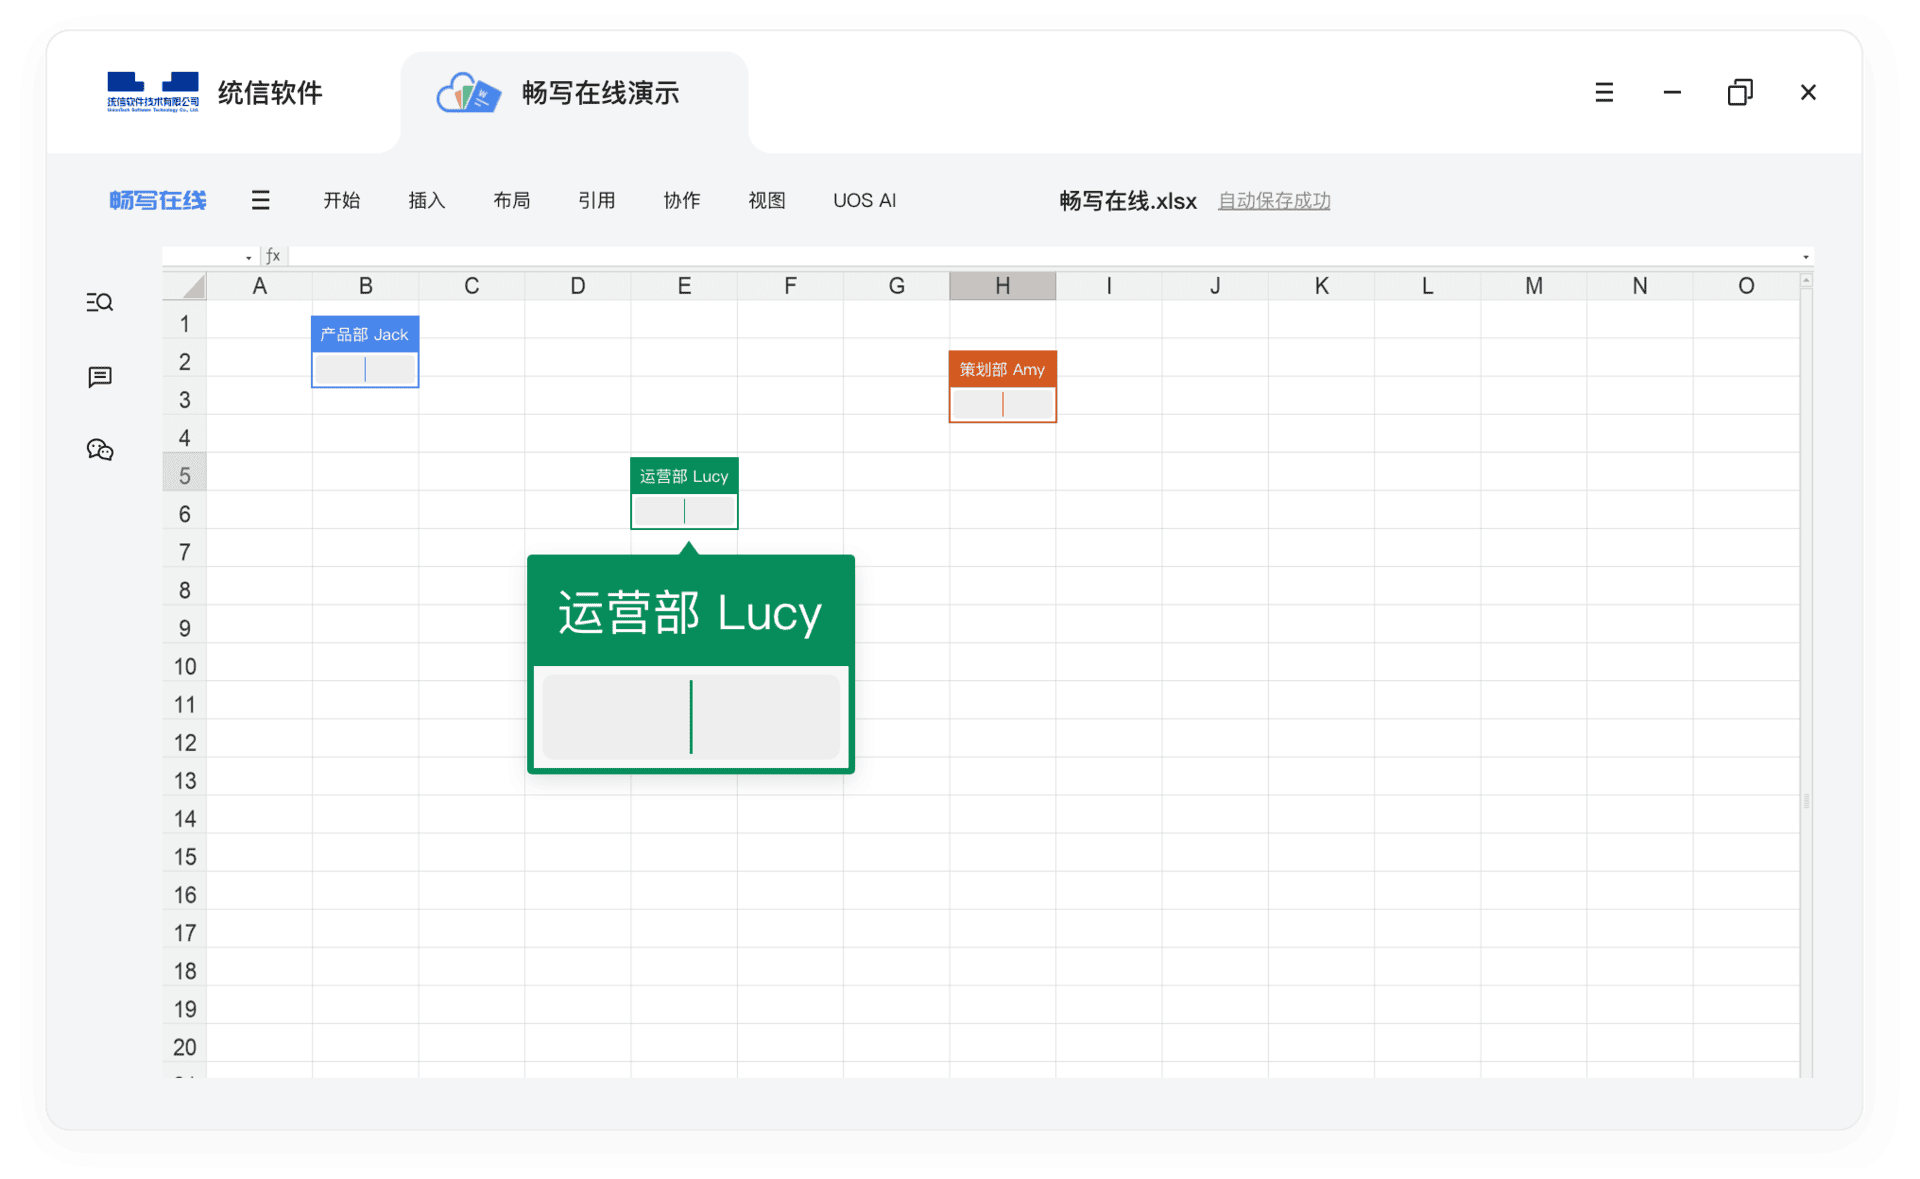Viewport: 1920px width, 1179px height.
Task: Click the 畅写在线 brand label
Action: (x=158, y=200)
